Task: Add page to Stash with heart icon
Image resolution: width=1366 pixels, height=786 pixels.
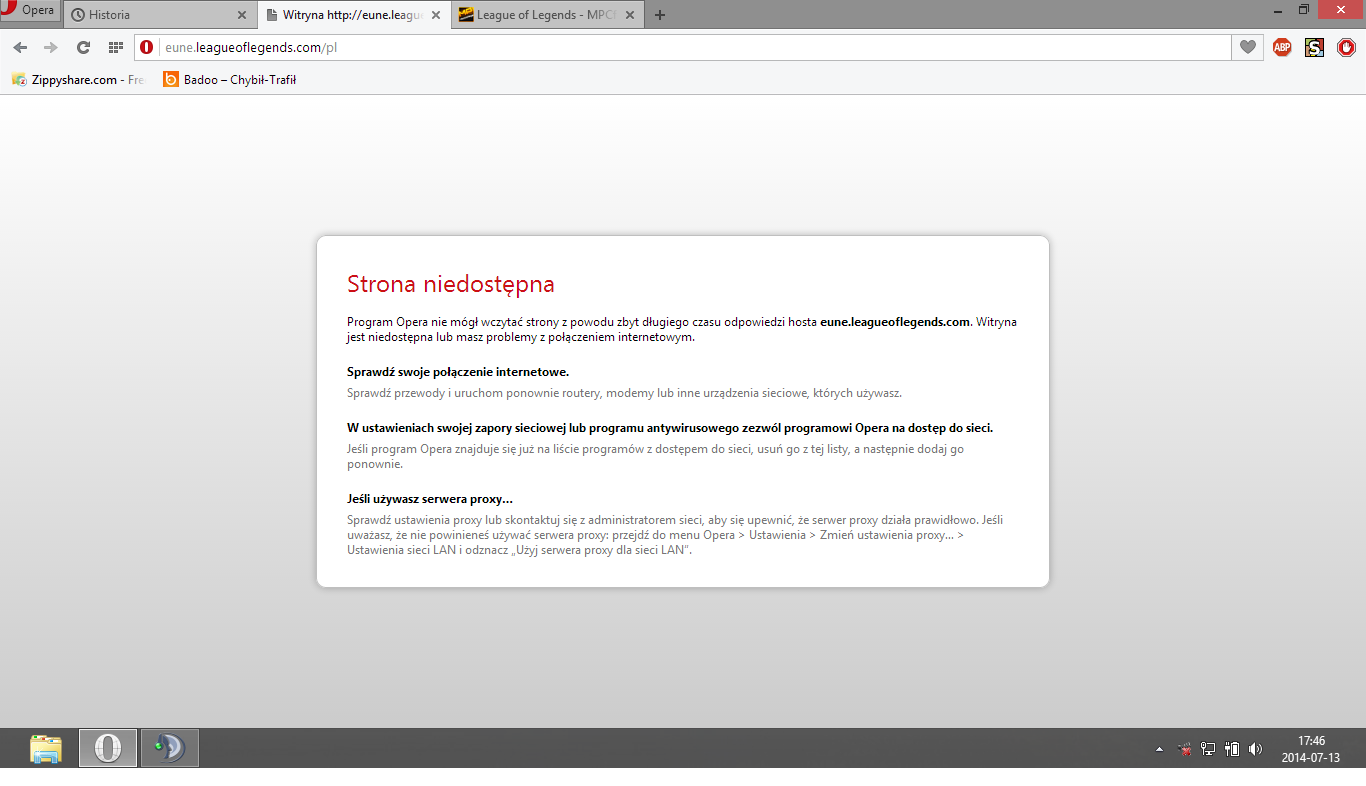Action: point(1247,47)
